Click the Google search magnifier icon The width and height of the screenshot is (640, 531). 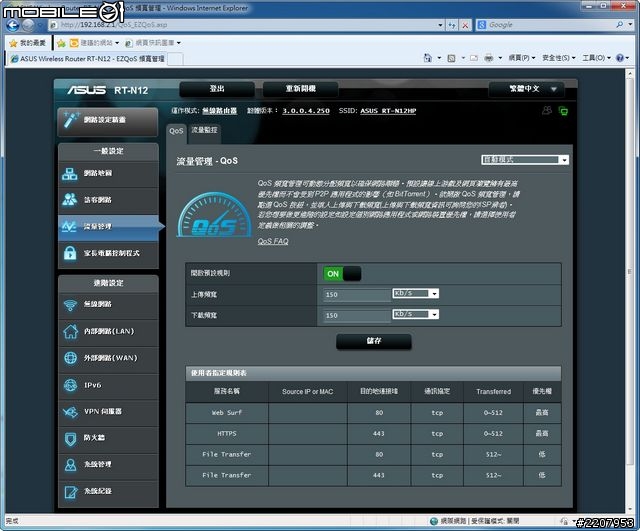(620, 25)
